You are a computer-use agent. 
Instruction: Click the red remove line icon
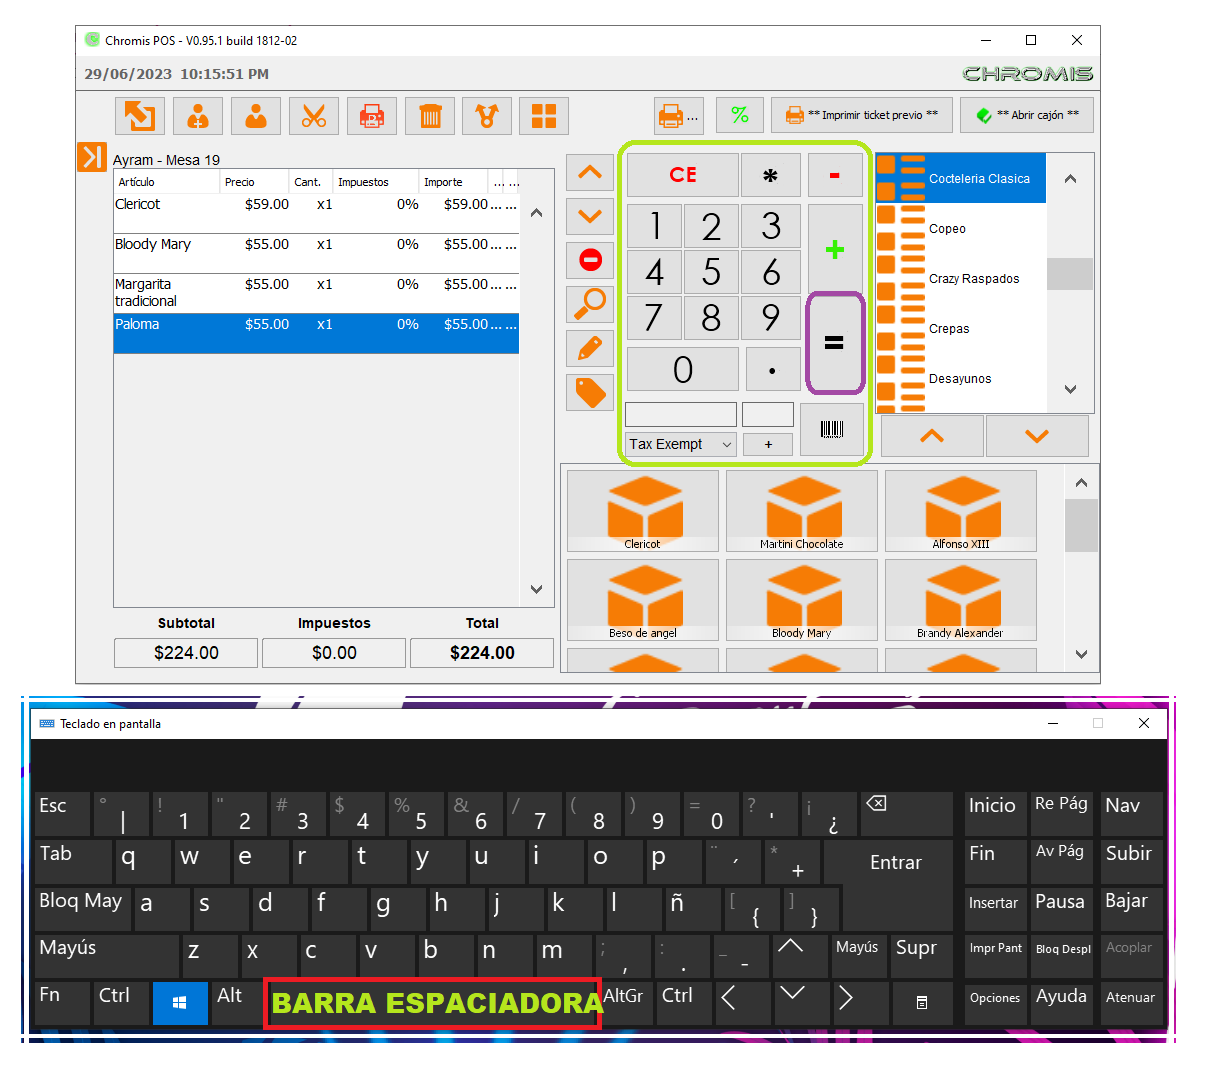click(590, 260)
